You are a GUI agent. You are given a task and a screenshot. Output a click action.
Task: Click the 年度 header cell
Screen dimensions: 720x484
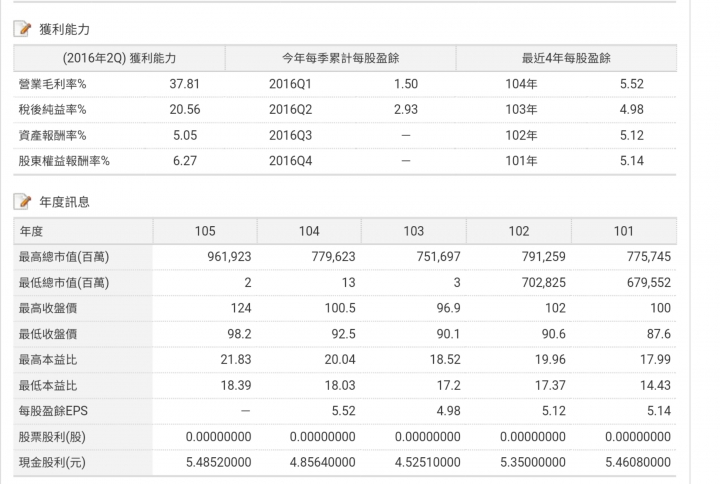(83, 231)
